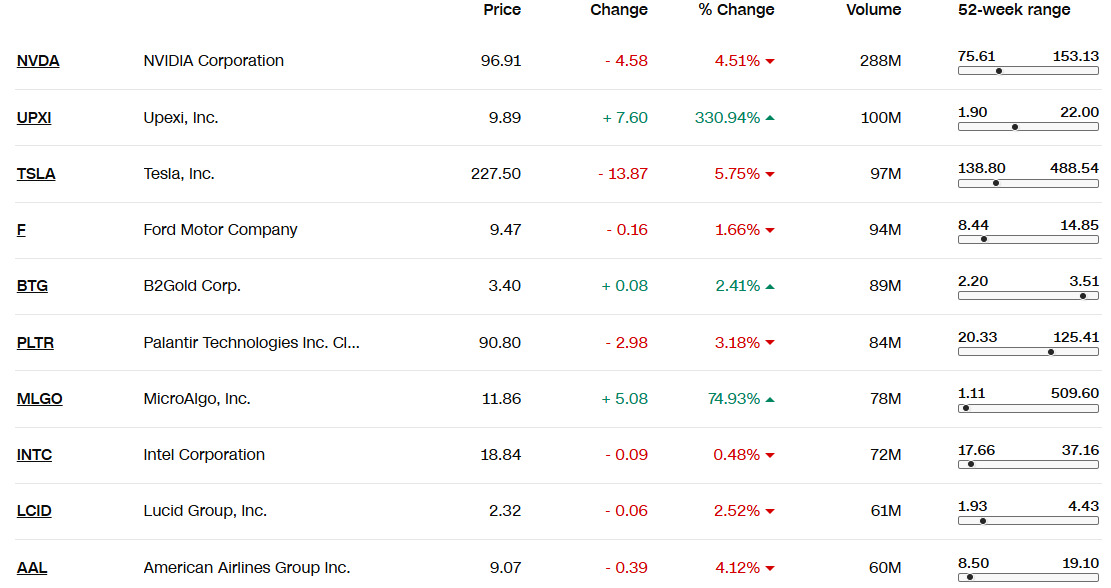Select the PLTR ticker symbol
The height and width of the screenshot is (588, 1111).
point(35,343)
